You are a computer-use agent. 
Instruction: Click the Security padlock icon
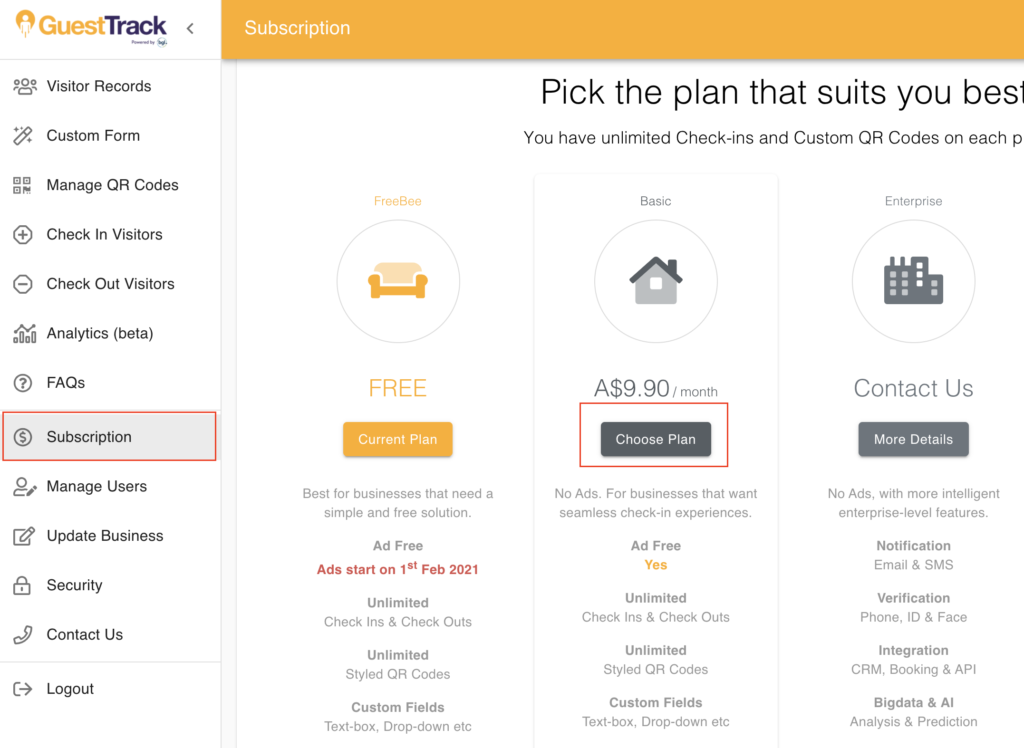point(23,586)
